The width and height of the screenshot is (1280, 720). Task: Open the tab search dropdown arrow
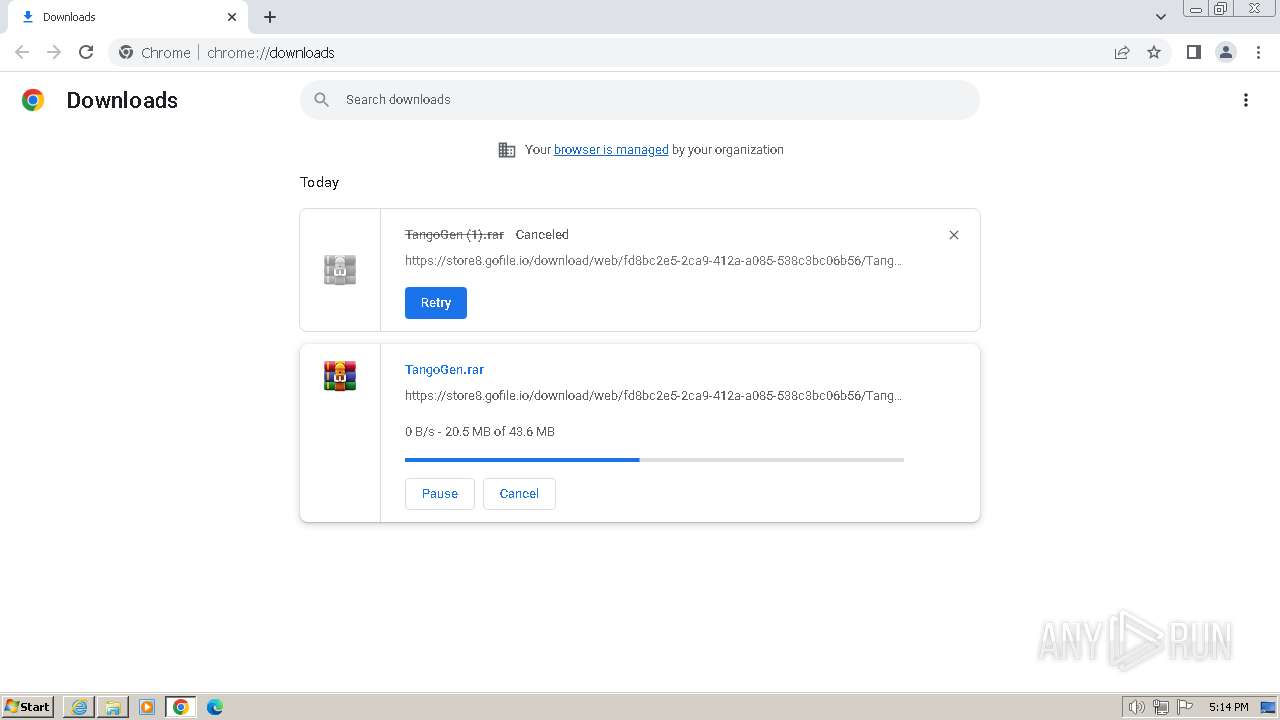[x=1161, y=17]
